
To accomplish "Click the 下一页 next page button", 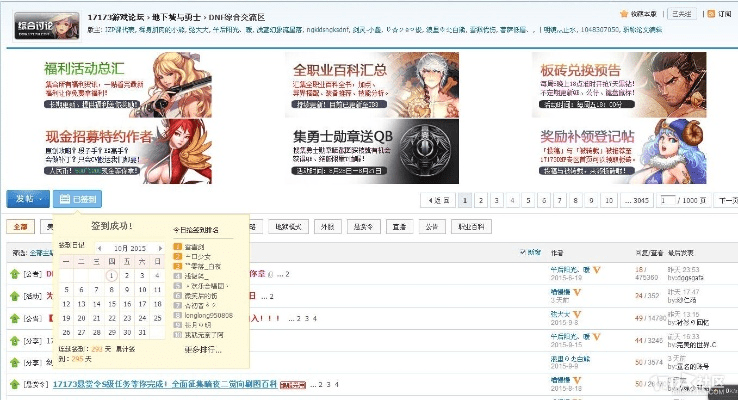I will pyautogui.click(x=727, y=200).
